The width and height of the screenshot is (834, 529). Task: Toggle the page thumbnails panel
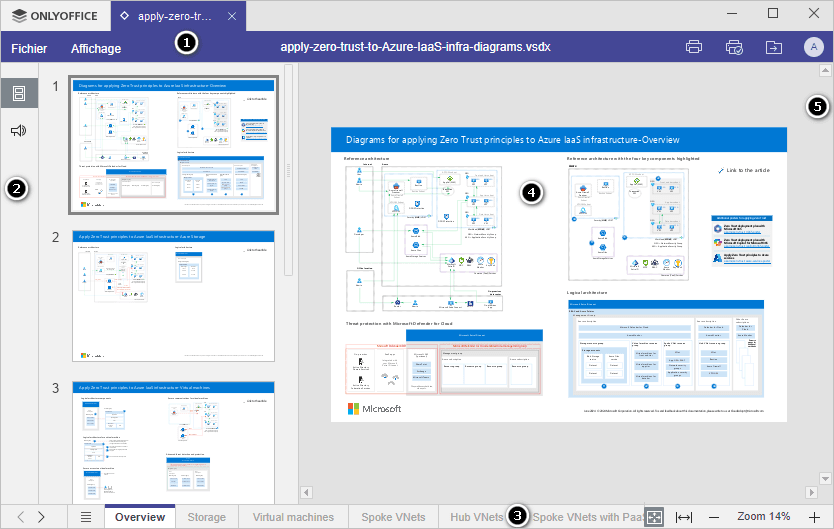(x=19, y=94)
